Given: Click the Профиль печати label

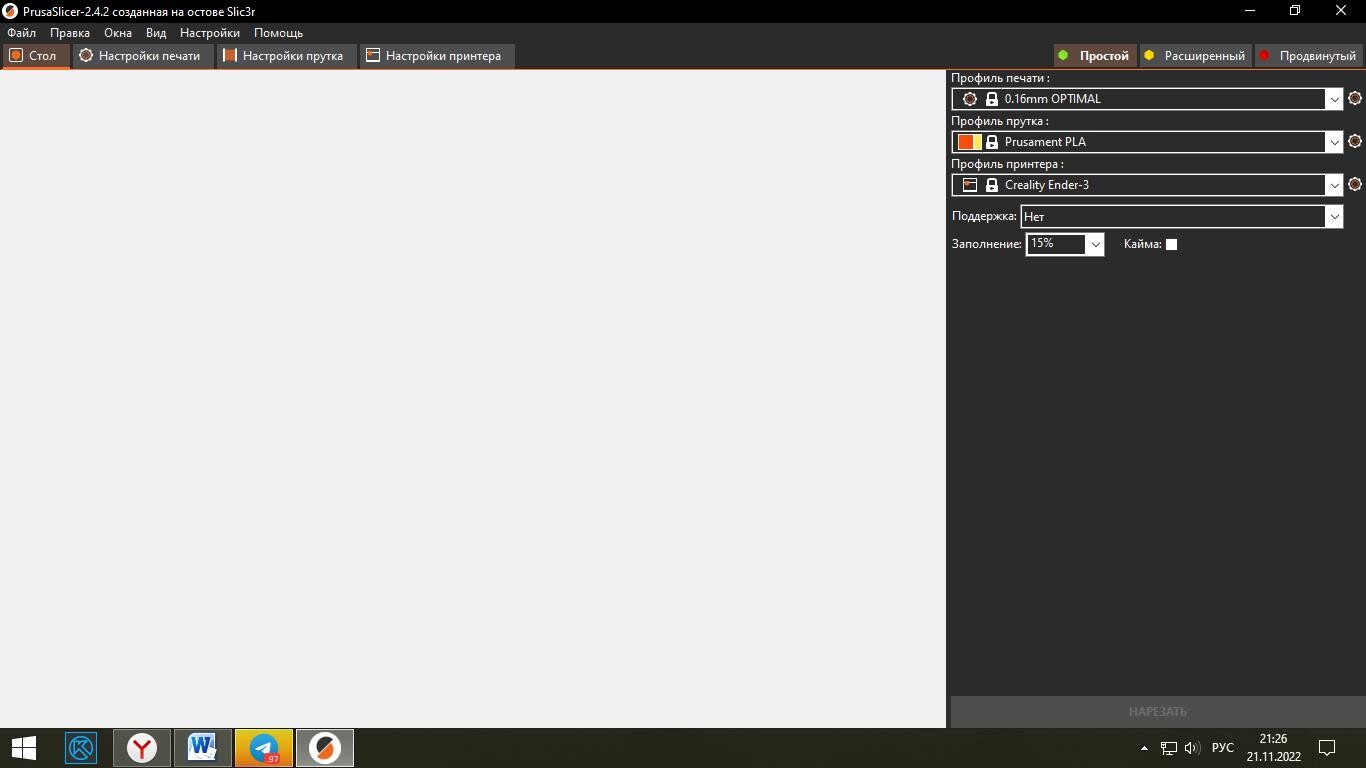Looking at the screenshot, I should coord(1000,78).
